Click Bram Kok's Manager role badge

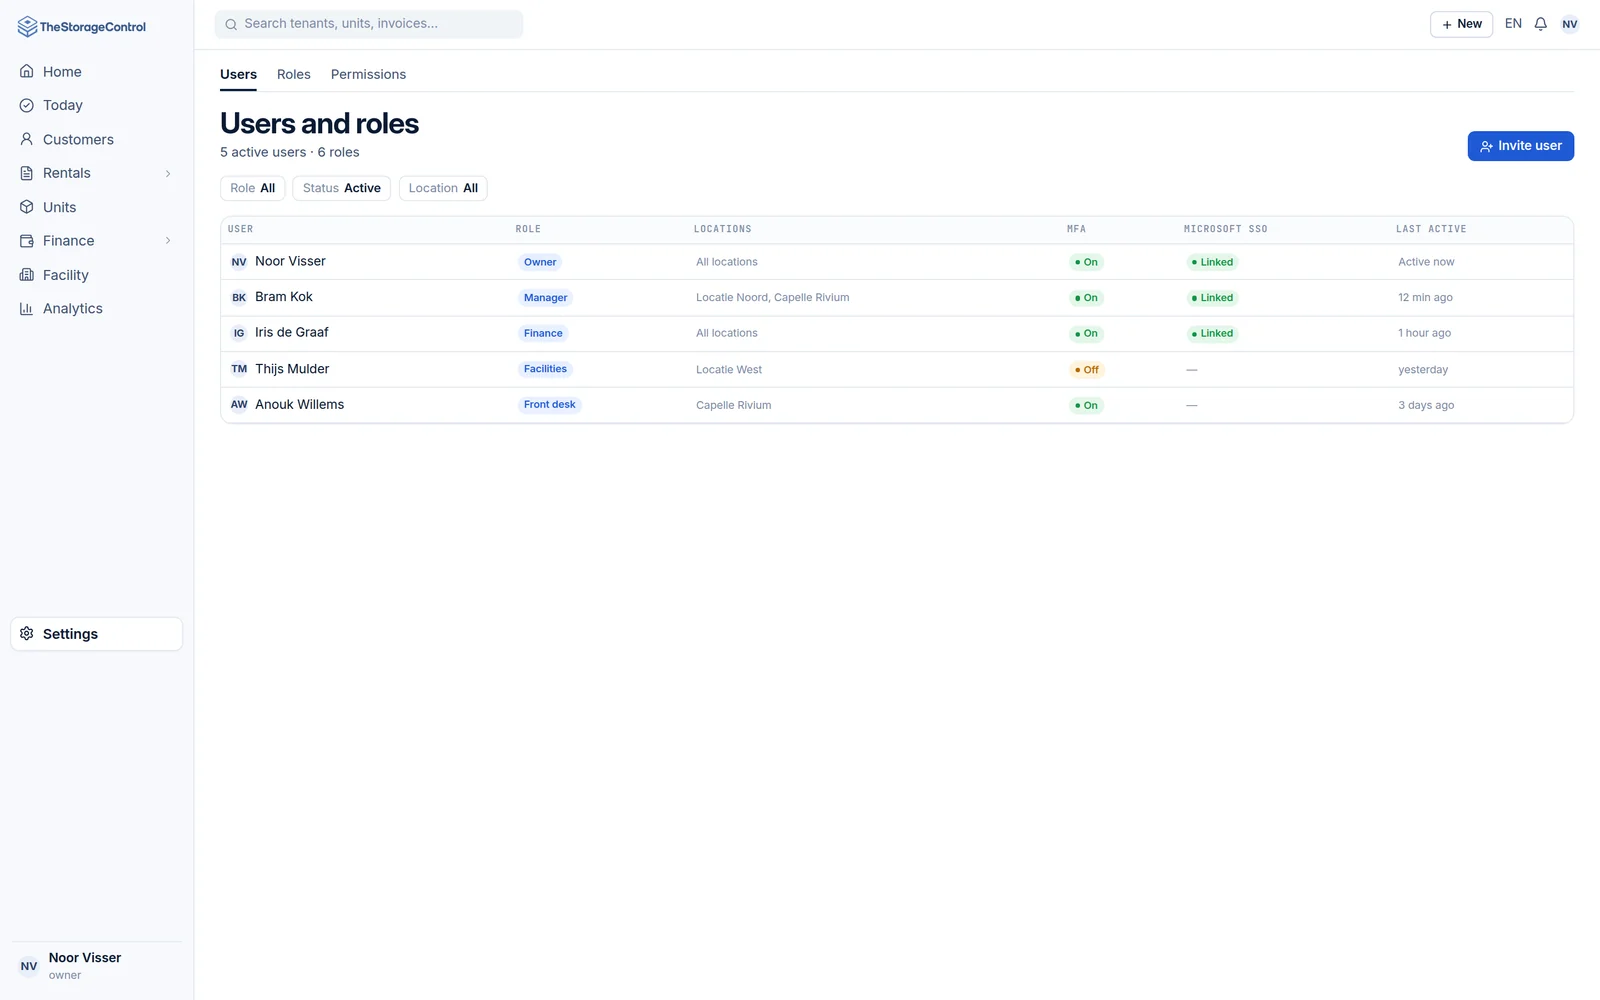[x=545, y=298]
